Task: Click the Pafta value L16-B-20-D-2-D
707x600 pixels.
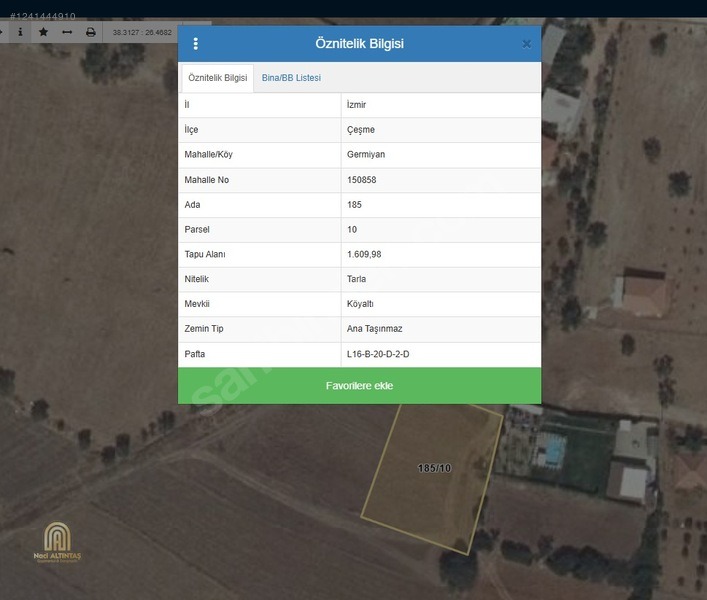Action: click(378, 354)
